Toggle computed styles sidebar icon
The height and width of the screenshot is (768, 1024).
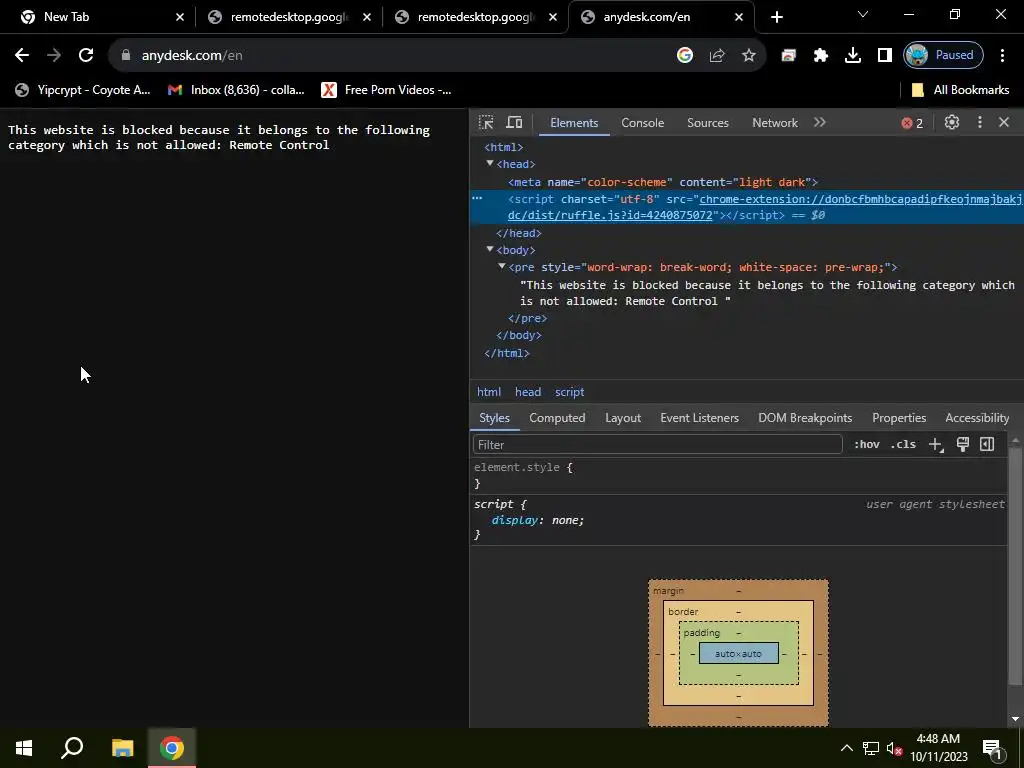pyautogui.click(x=987, y=444)
